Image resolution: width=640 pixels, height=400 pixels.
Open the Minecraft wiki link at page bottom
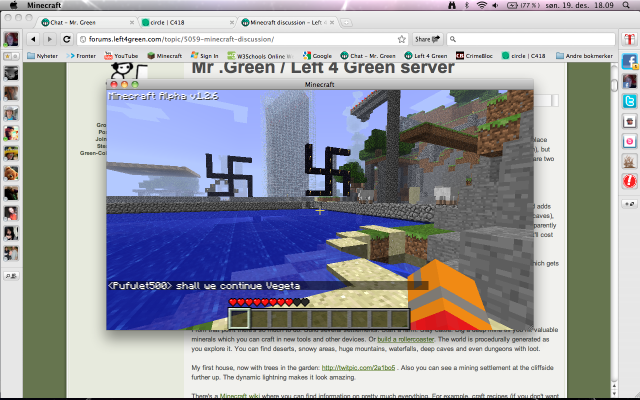(x=240, y=396)
